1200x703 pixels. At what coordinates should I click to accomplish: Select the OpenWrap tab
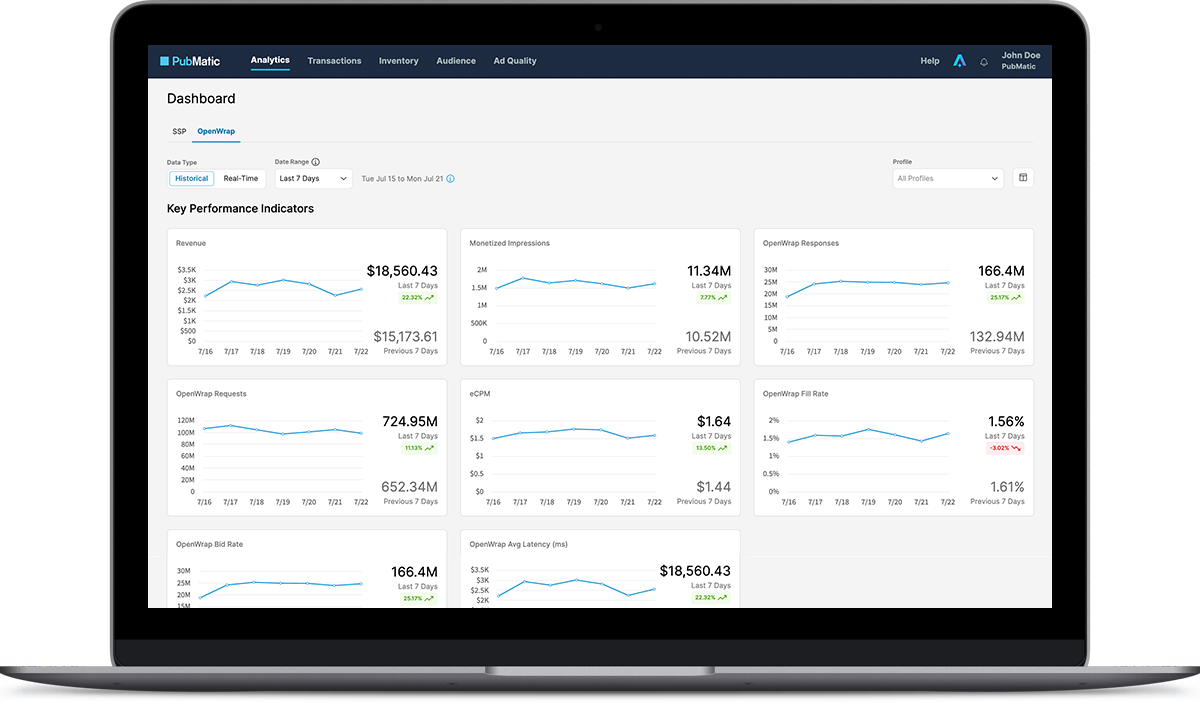(x=216, y=131)
